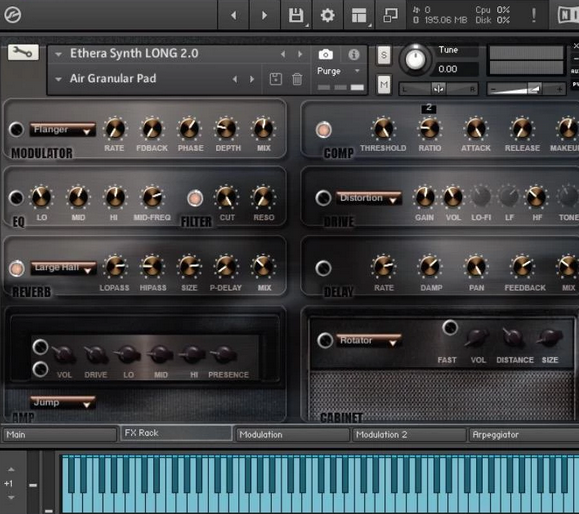Switch to the Arpeggiator tab
The width and height of the screenshot is (579, 514).
[524, 435]
